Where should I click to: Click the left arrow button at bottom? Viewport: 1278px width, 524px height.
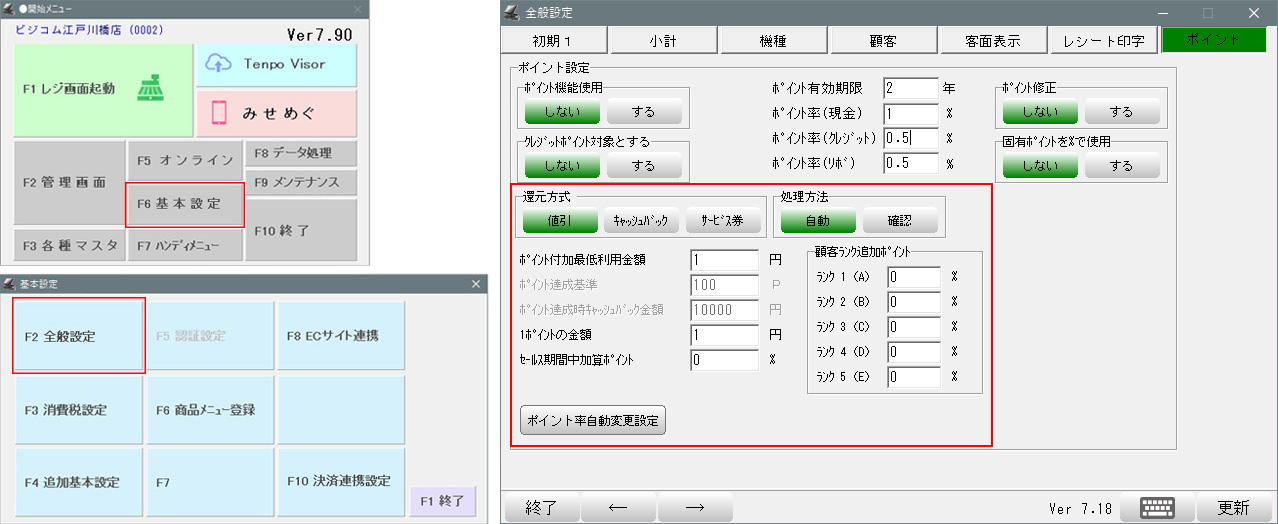coord(618,507)
